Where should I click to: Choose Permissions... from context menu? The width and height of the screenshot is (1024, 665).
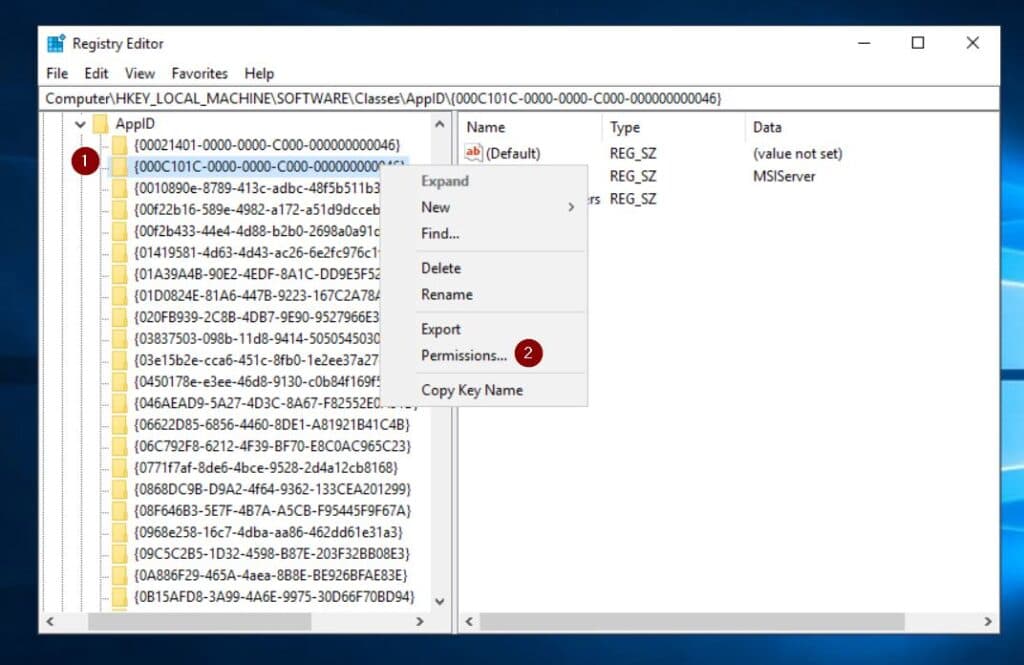click(464, 355)
